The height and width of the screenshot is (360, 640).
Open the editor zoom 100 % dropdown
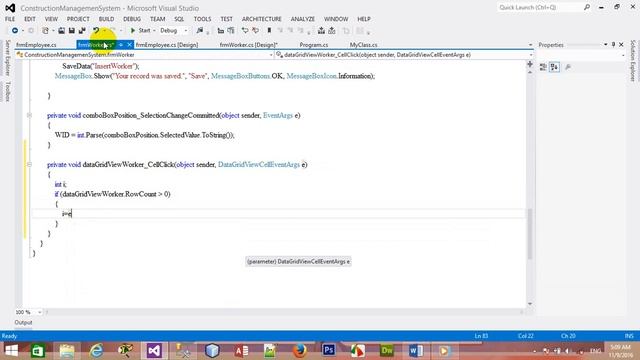(x=40, y=312)
